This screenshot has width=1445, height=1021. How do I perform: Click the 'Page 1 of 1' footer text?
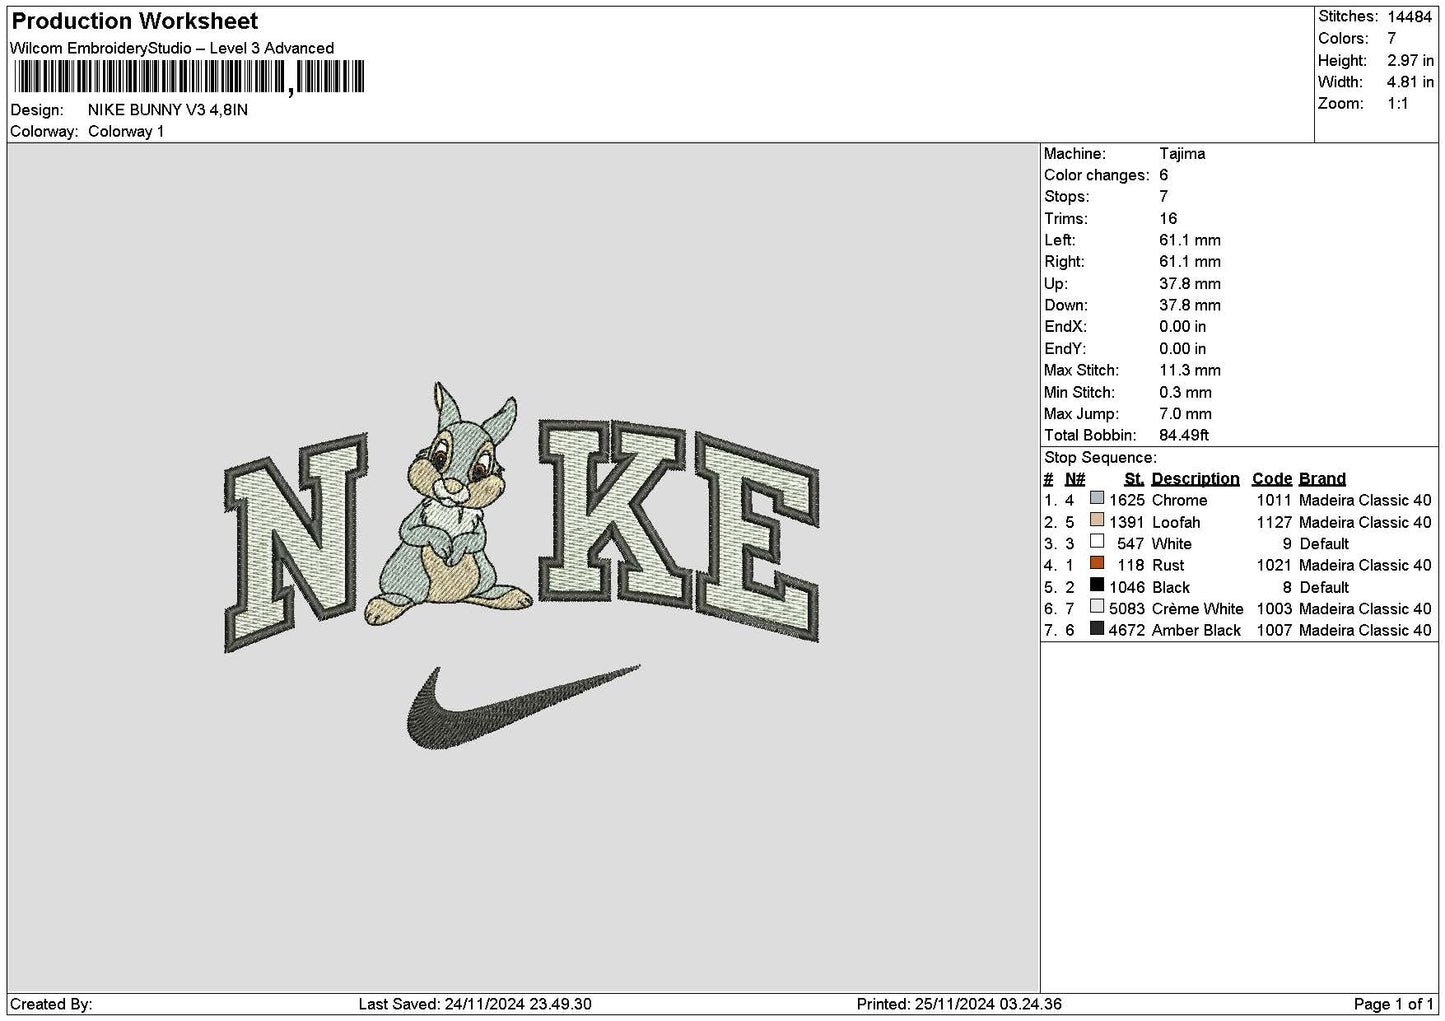pyautogui.click(x=1394, y=1004)
